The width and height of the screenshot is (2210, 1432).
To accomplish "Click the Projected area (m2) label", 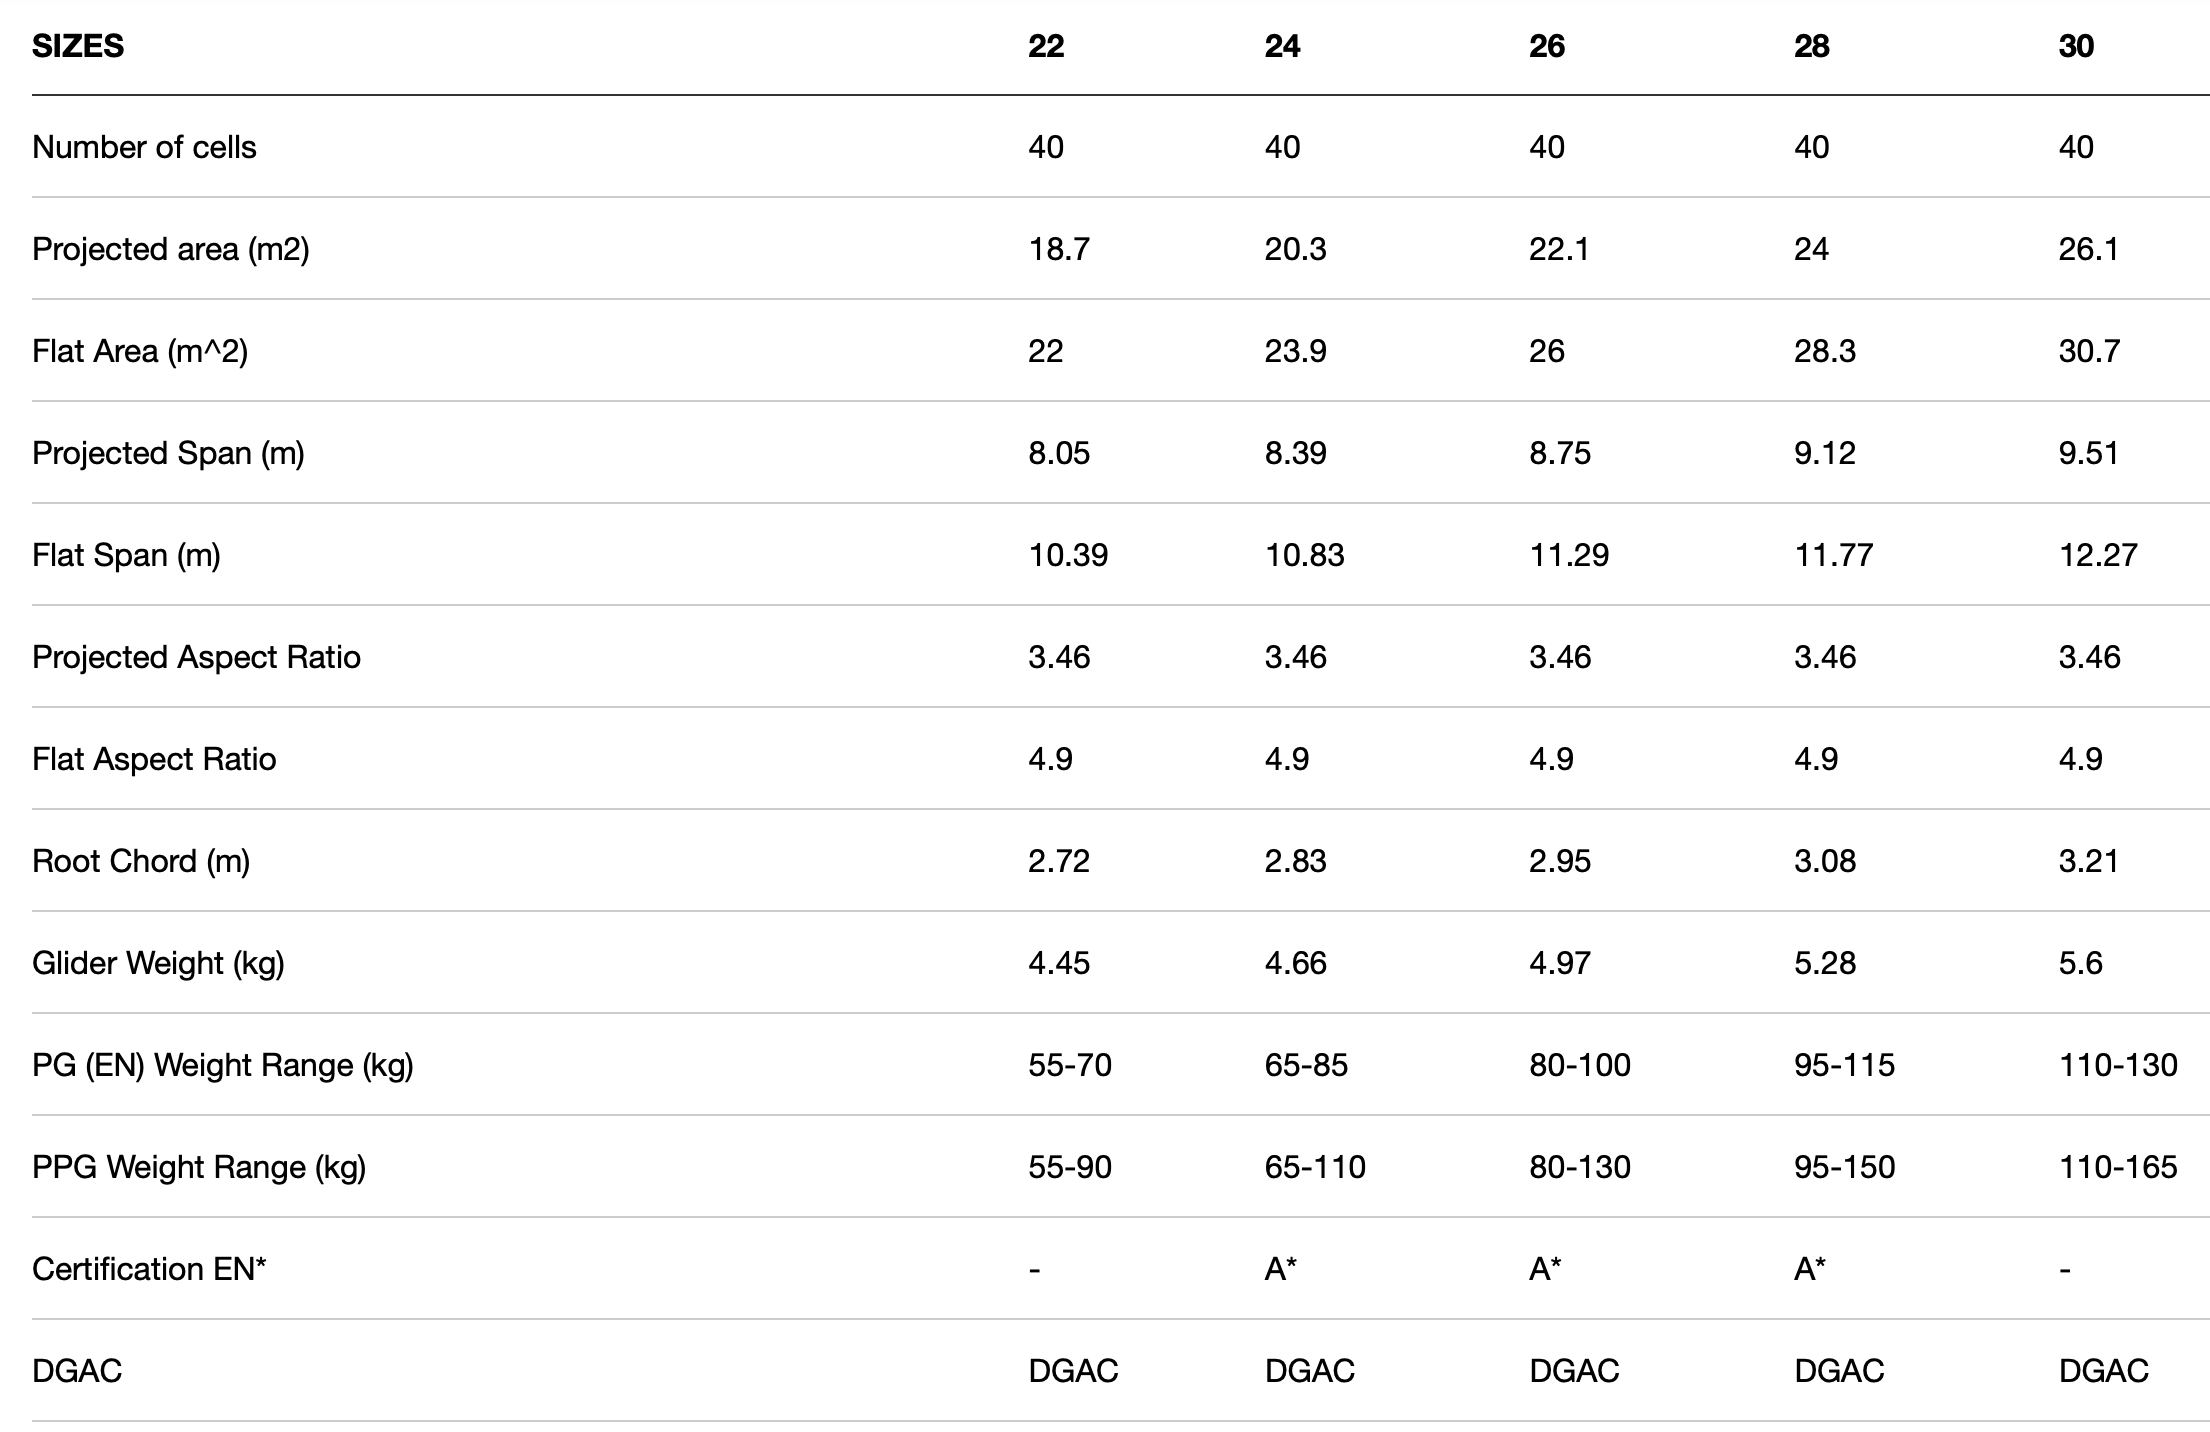I will tap(171, 249).
